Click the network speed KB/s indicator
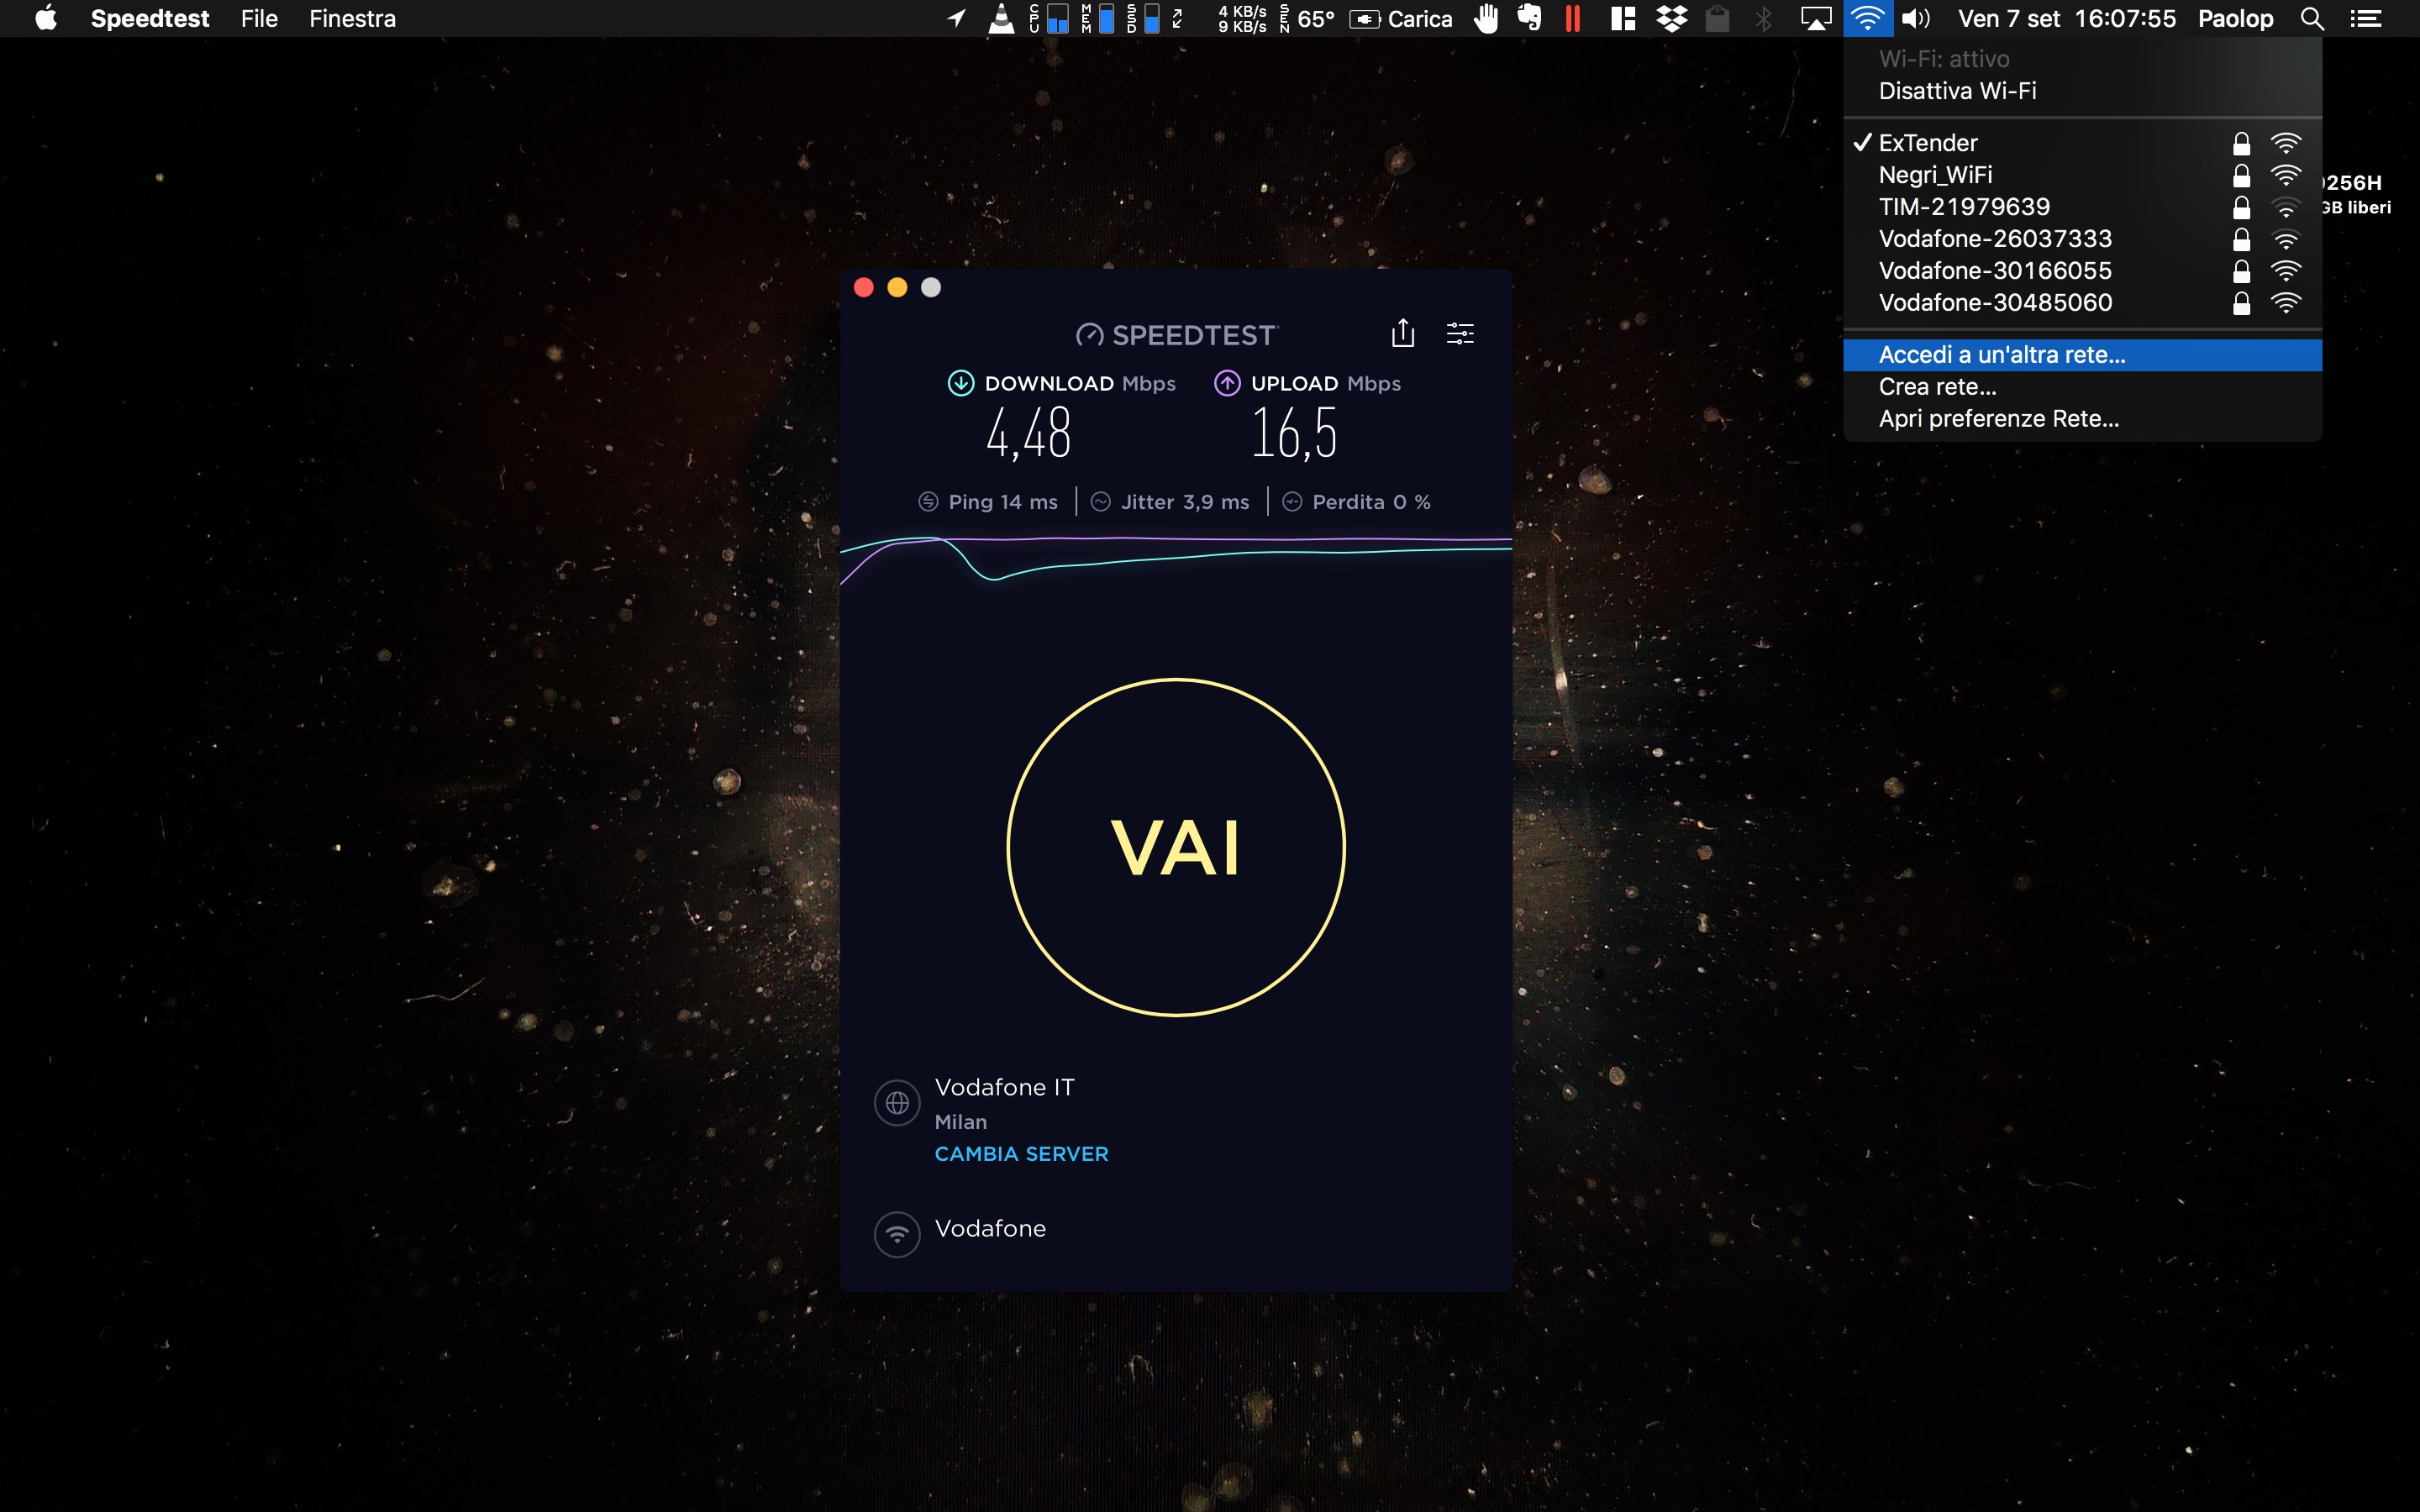The height and width of the screenshot is (1512, 2420). [x=1242, y=18]
